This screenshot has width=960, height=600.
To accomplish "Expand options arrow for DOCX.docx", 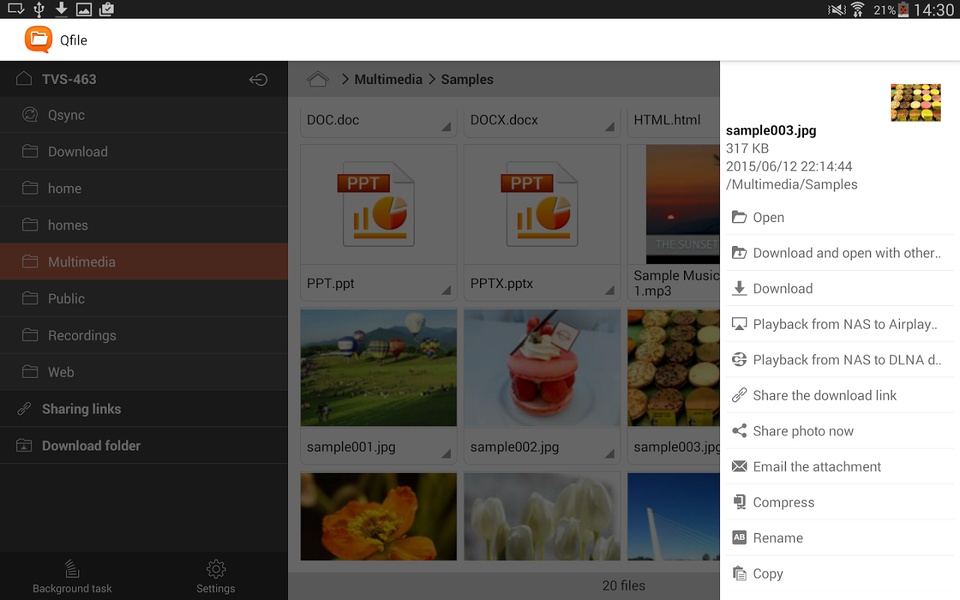I will coord(610,127).
